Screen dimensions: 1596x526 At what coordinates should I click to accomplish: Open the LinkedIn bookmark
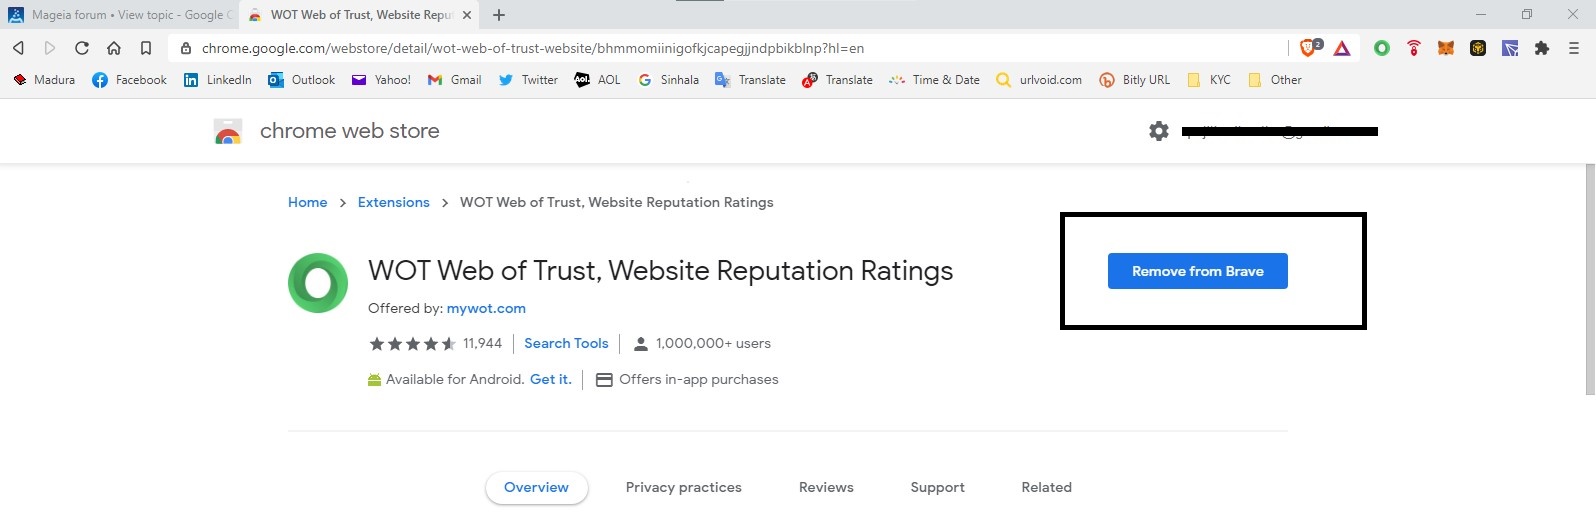pyautogui.click(x=217, y=80)
